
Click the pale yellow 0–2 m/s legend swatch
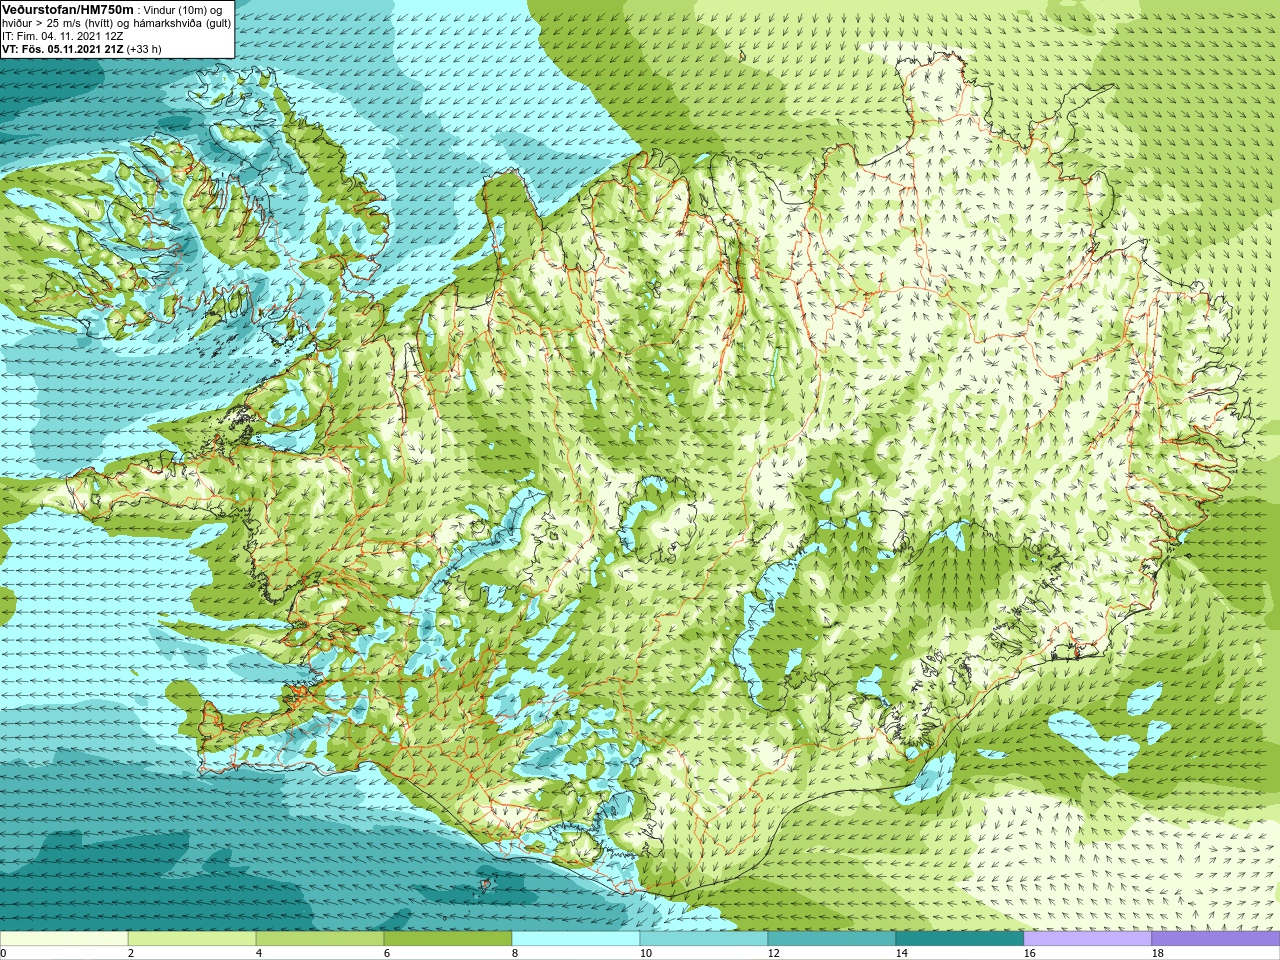(64, 939)
